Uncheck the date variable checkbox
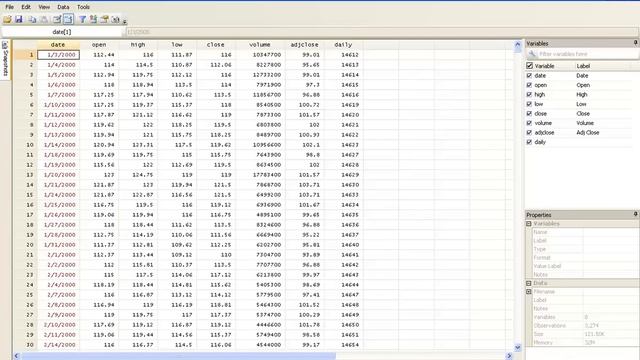Image resolution: width=640 pixels, height=360 pixels. point(529,76)
